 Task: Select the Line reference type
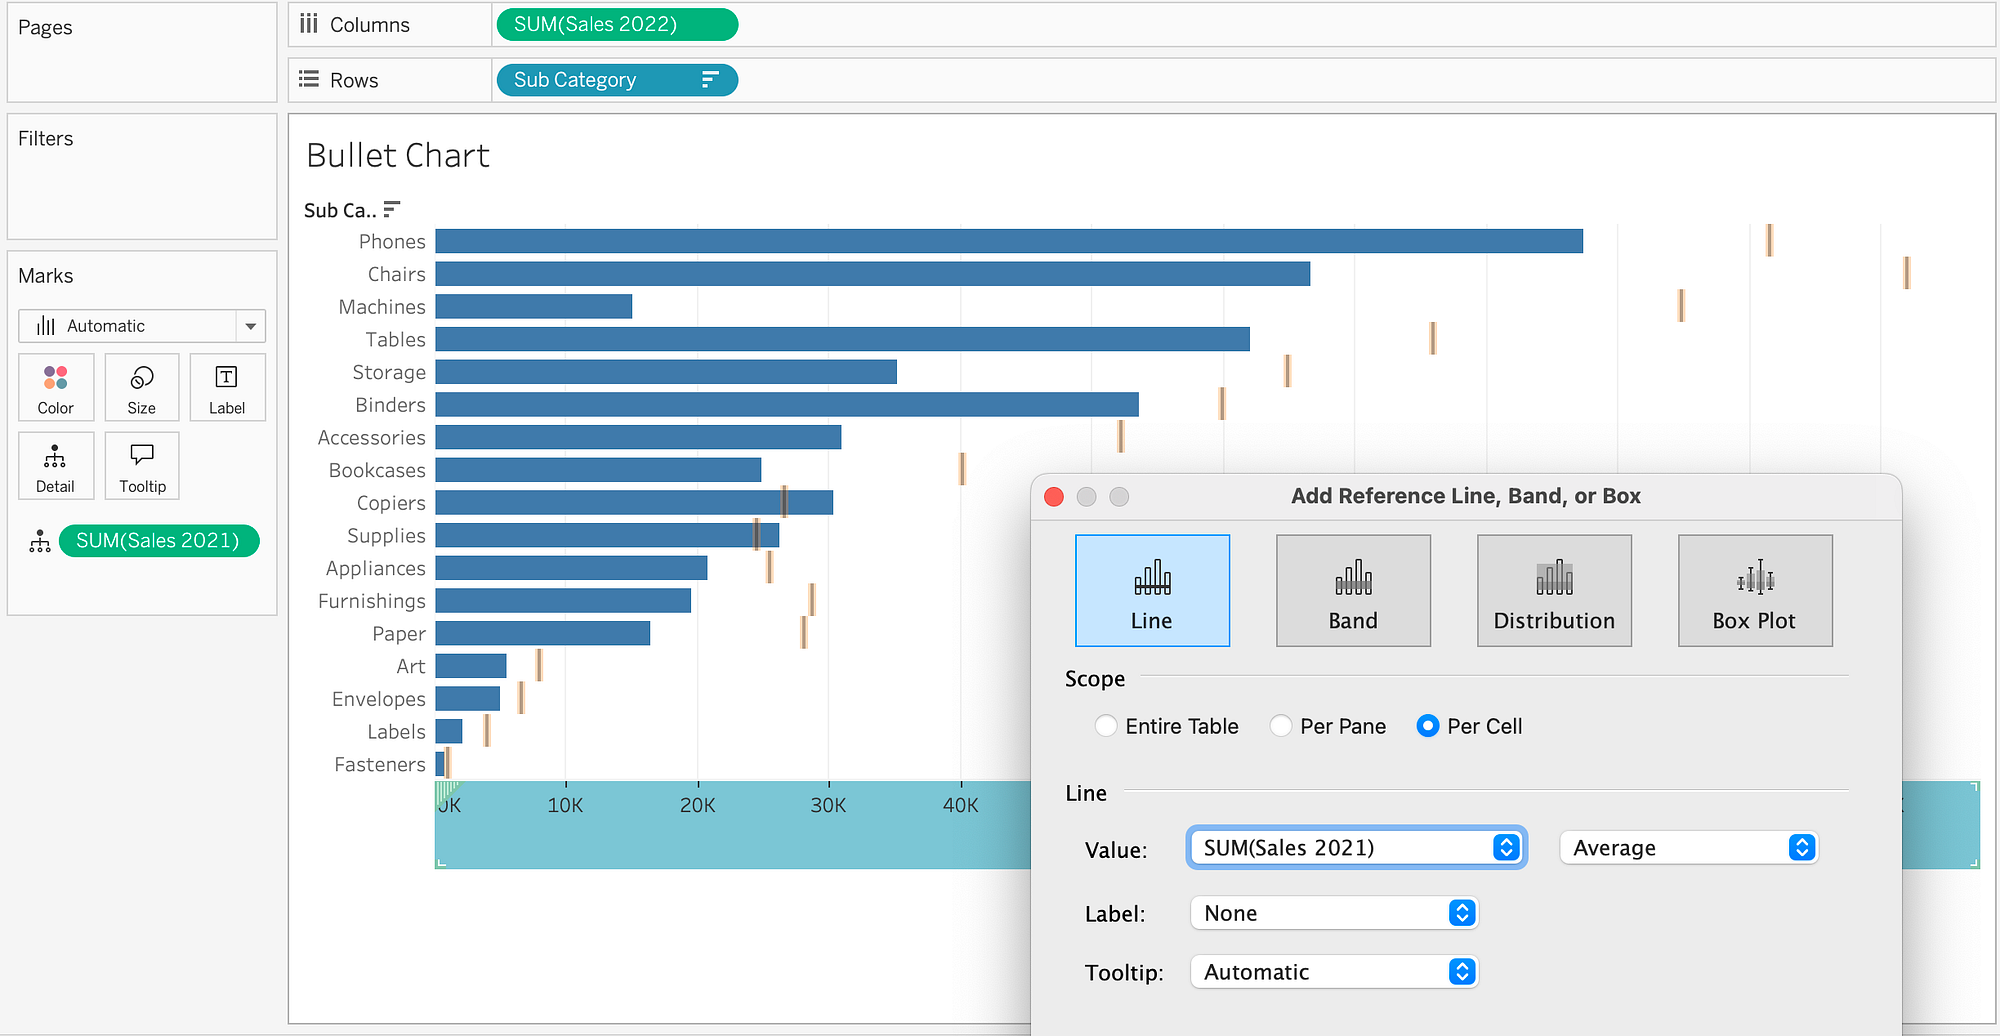1152,590
